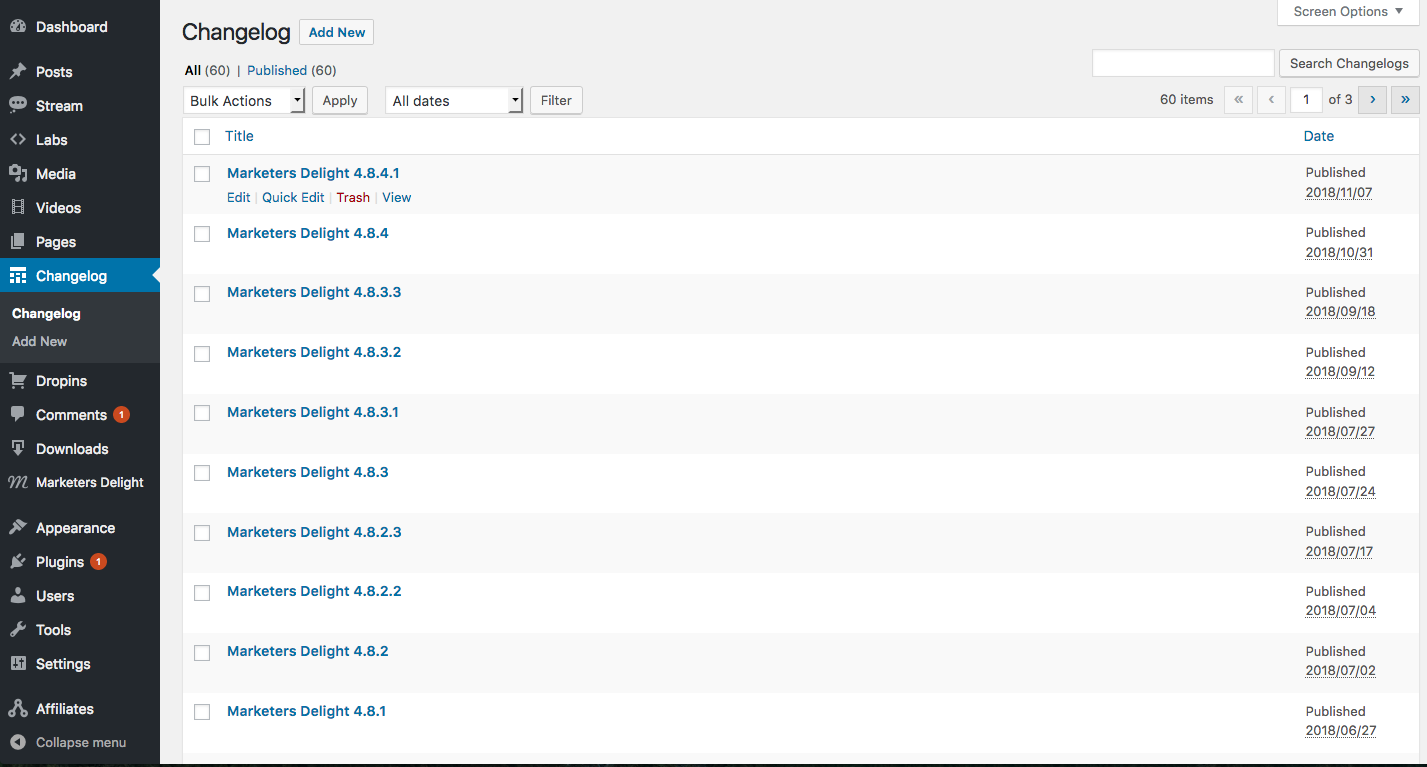Click the Comments red notification badge
The width and height of the screenshot is (1427, 767).
pos(121,415)
